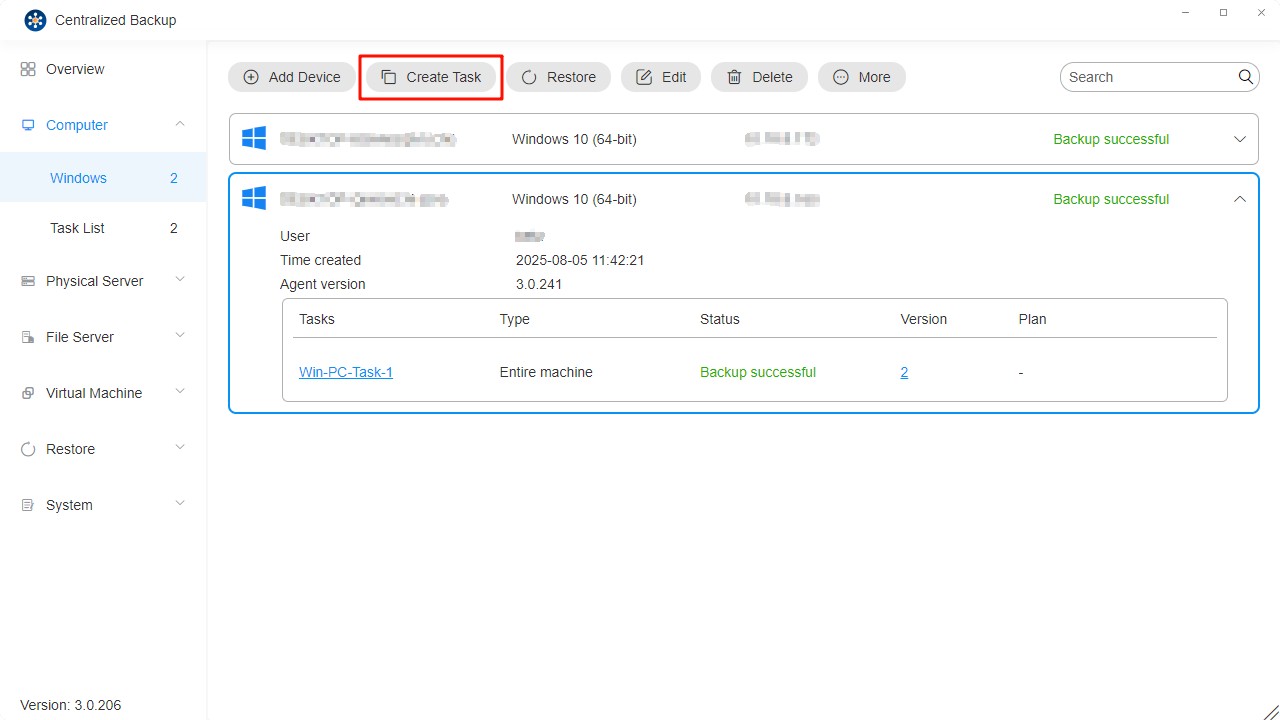Select the Computer icon in the sidebar
The width and height of the screenshot is (1280, 720).
(x=27, y=125)
